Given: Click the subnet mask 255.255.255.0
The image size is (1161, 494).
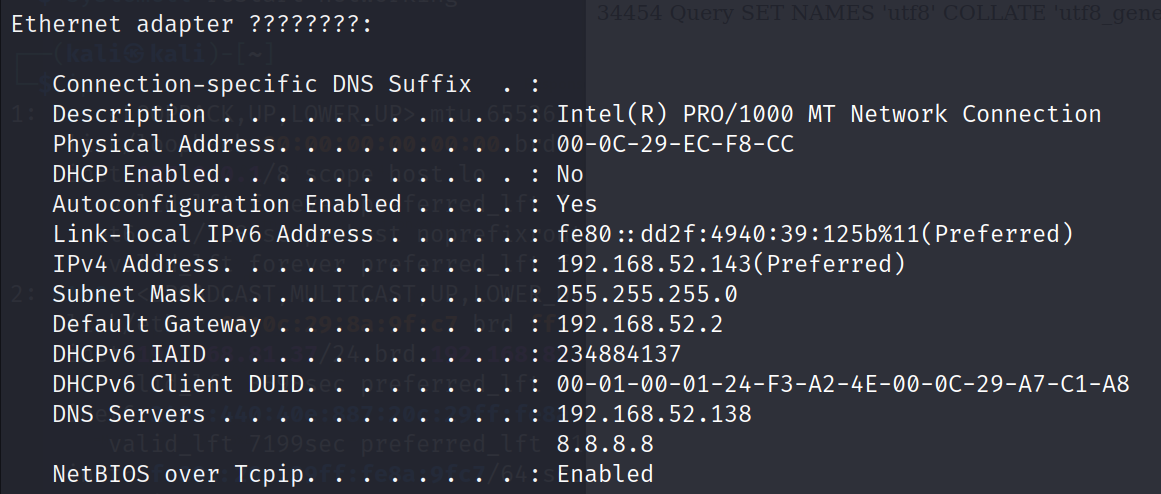Looking at the screenshot, I should 647,294.
